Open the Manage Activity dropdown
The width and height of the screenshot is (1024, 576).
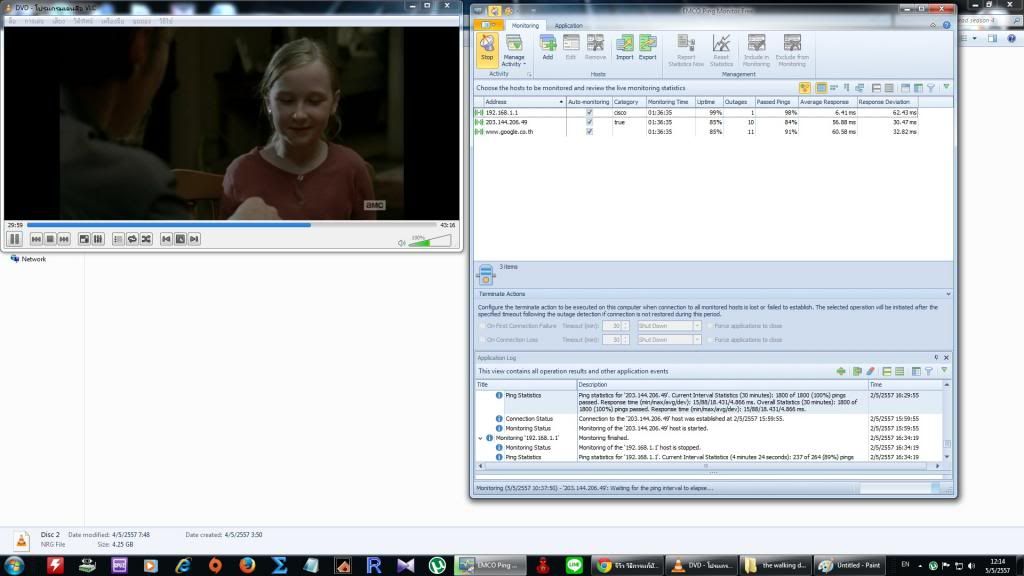[x=514, y=51]
